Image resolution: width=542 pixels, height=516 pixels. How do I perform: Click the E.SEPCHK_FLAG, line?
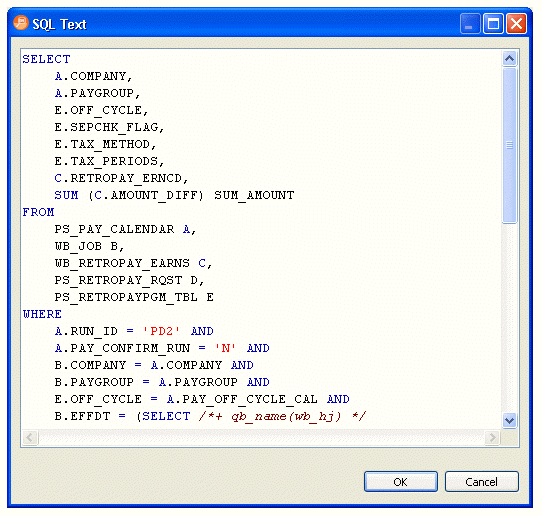109,127
